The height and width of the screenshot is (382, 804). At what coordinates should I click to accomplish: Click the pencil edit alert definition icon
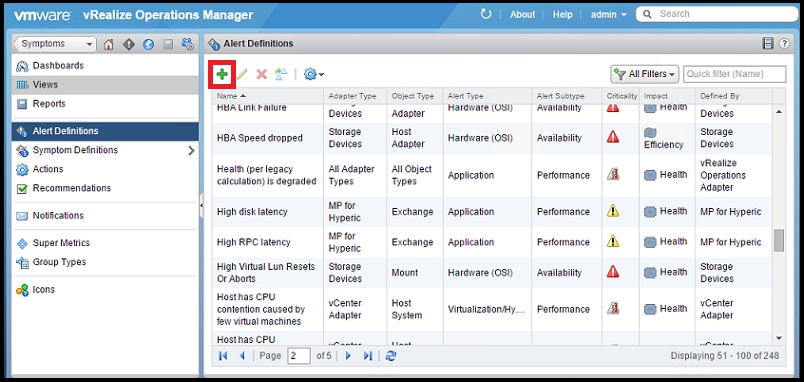pos(242,74)
